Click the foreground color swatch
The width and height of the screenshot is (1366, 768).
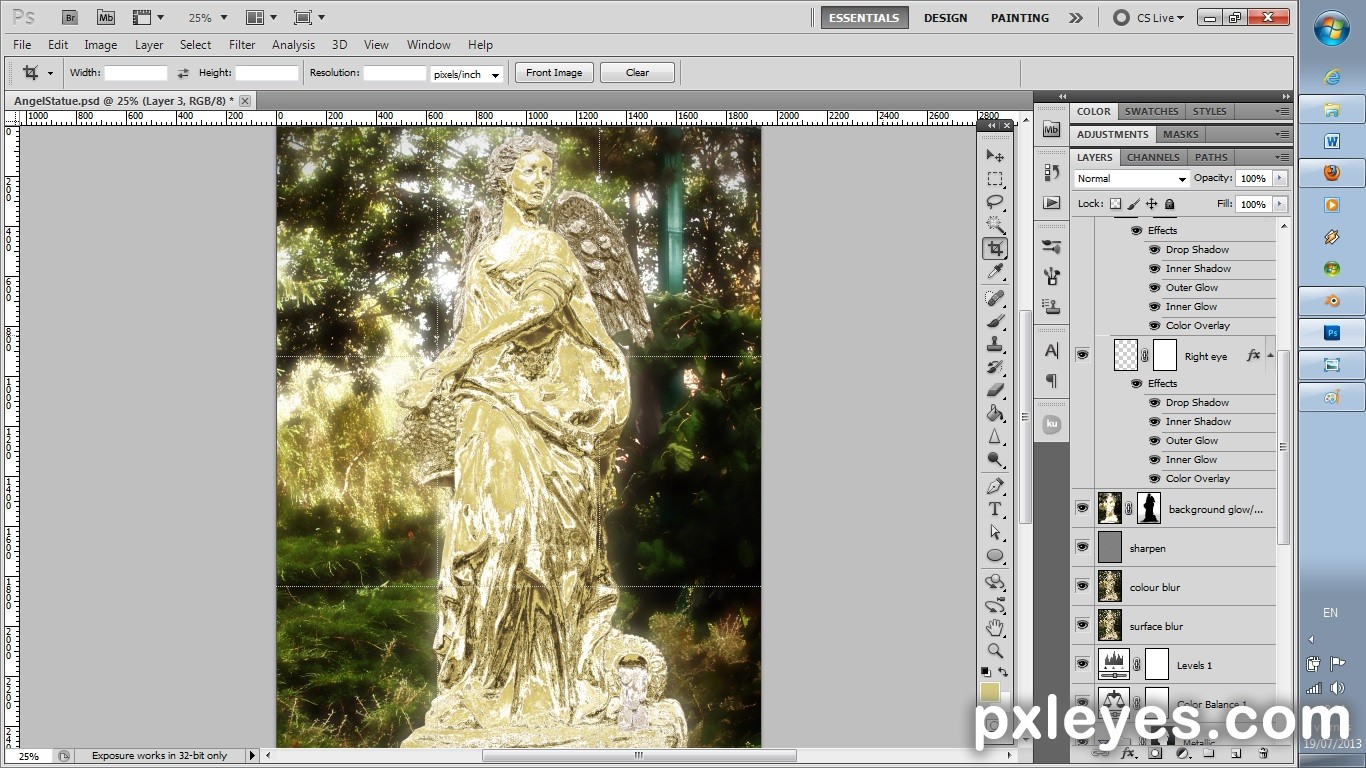990,692
